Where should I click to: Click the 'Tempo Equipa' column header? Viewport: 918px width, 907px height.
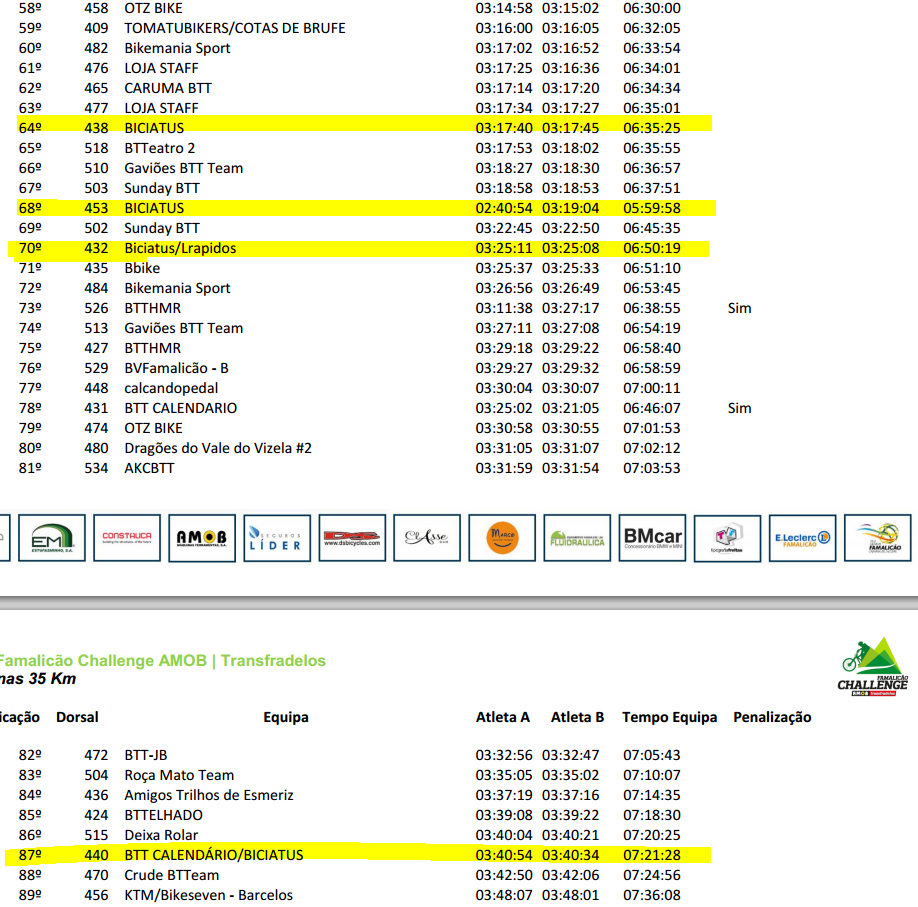click(x=669, y=718)
